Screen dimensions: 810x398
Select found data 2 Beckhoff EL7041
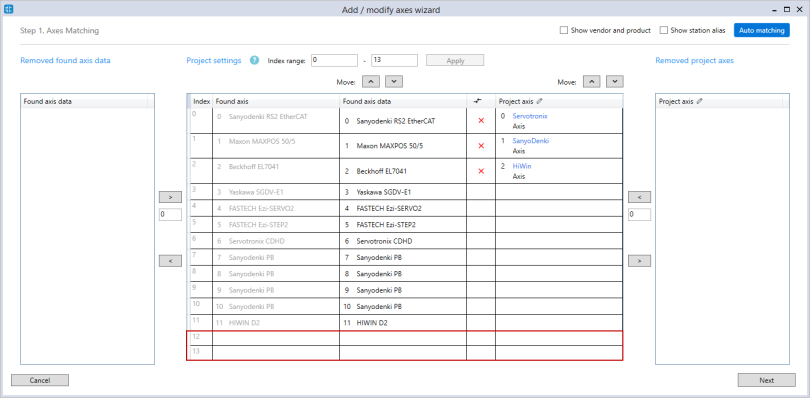[403, 171]
